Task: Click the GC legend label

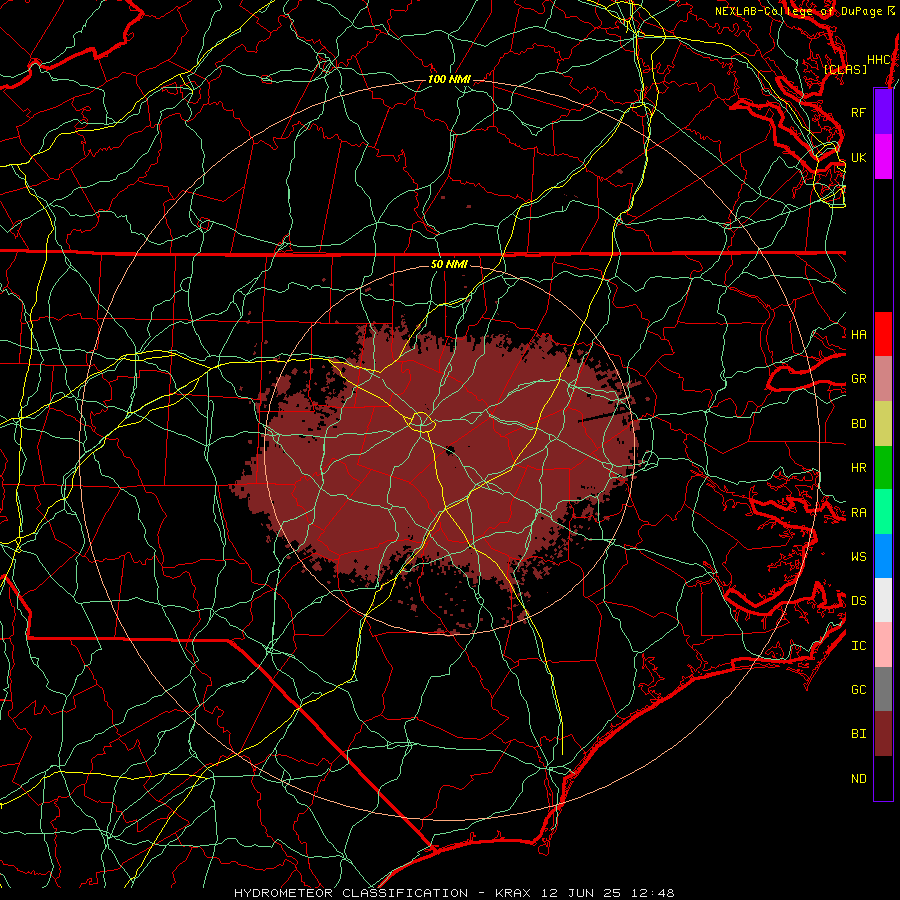Action: click(x=858, y=689)
